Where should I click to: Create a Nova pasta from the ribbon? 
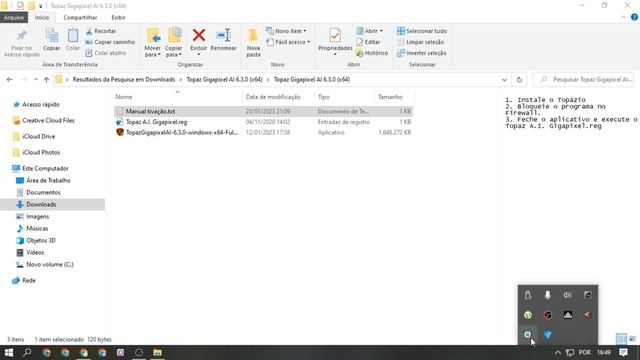(253, 42)
